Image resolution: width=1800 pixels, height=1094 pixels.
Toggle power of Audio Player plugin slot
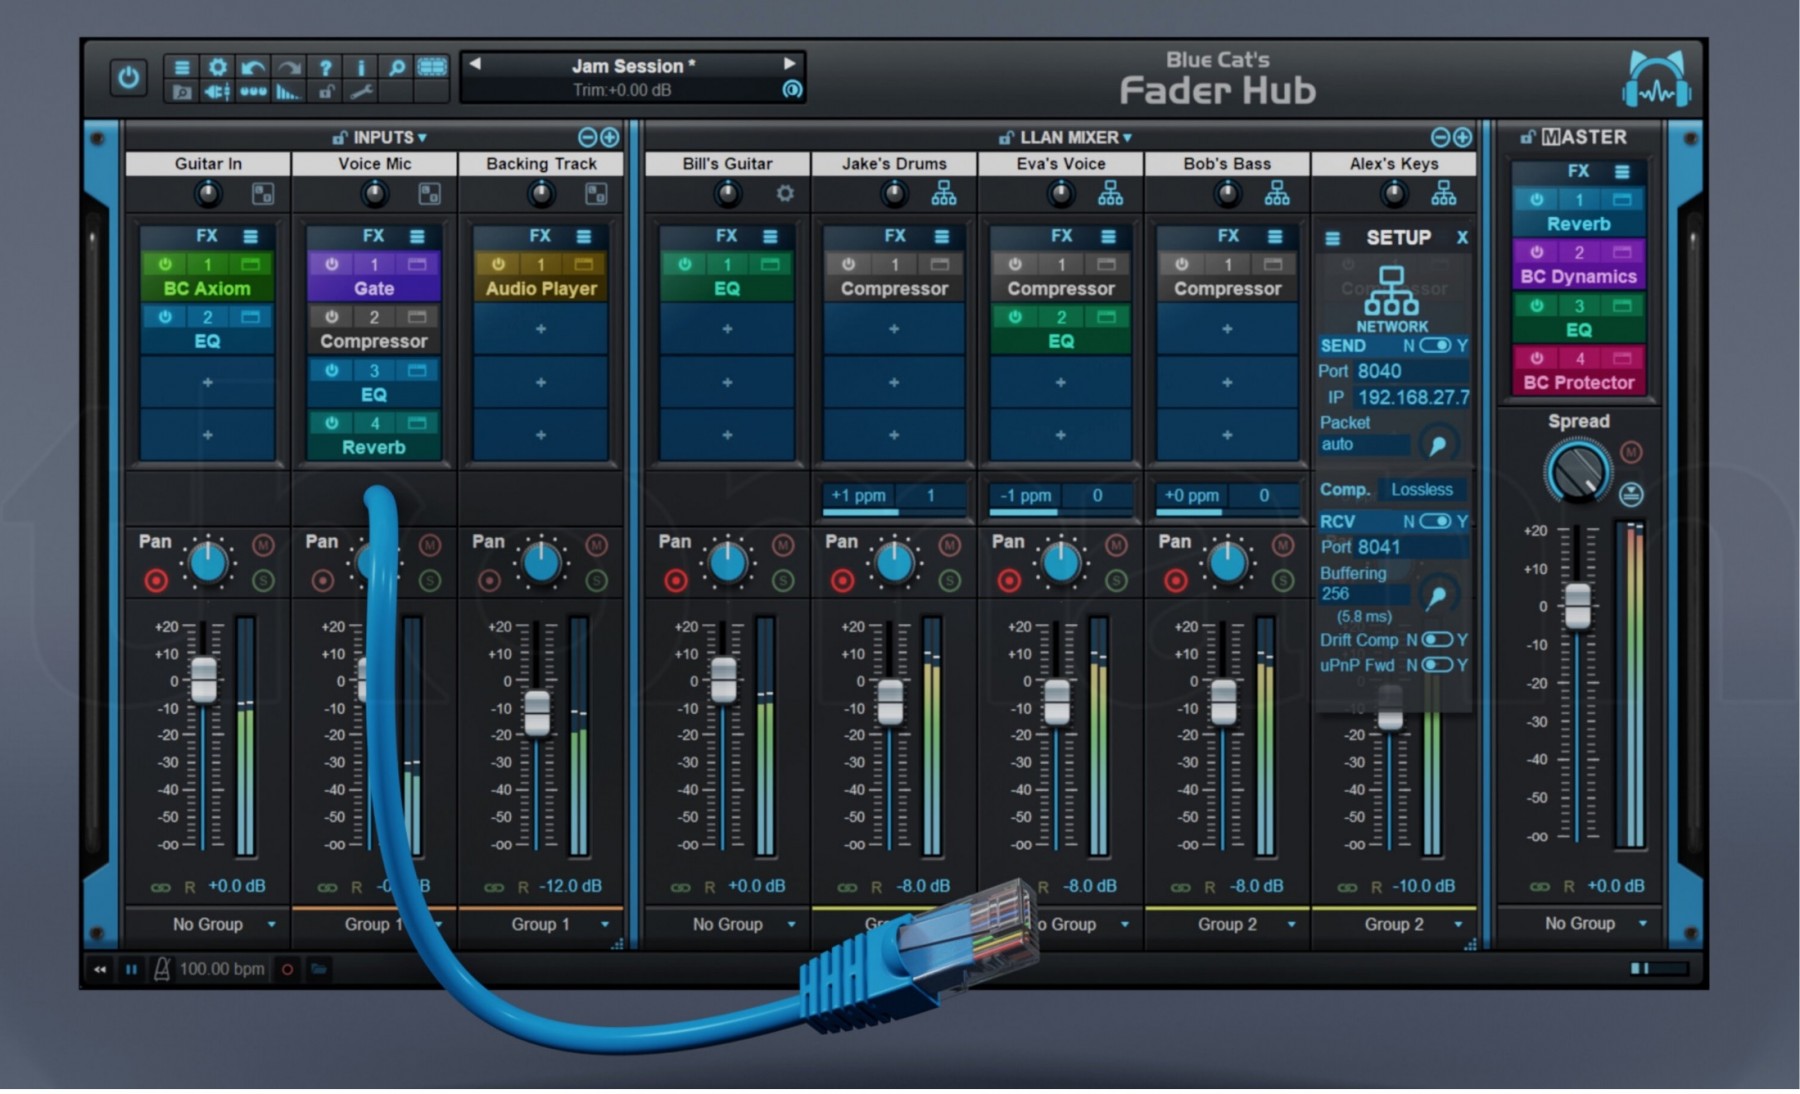click(x=498, y=264)
